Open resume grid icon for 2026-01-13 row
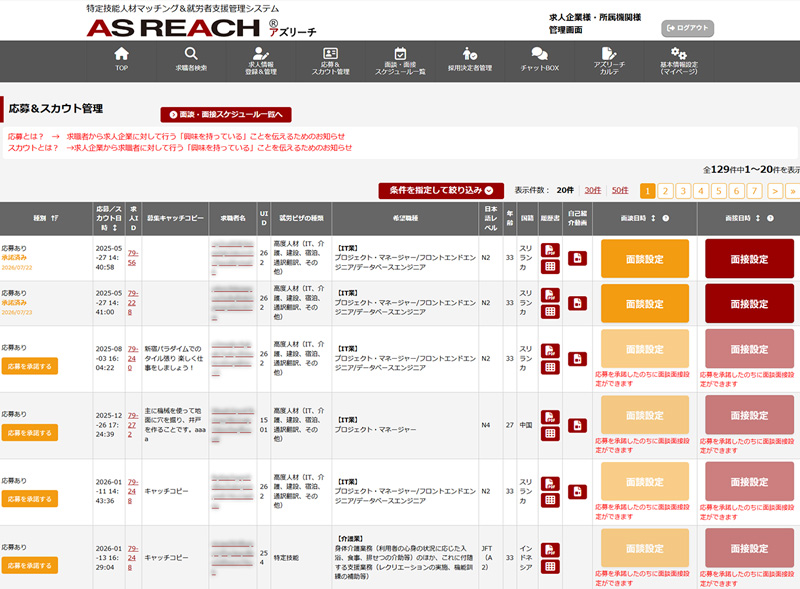The image size is (800, 589). [550, 567]
